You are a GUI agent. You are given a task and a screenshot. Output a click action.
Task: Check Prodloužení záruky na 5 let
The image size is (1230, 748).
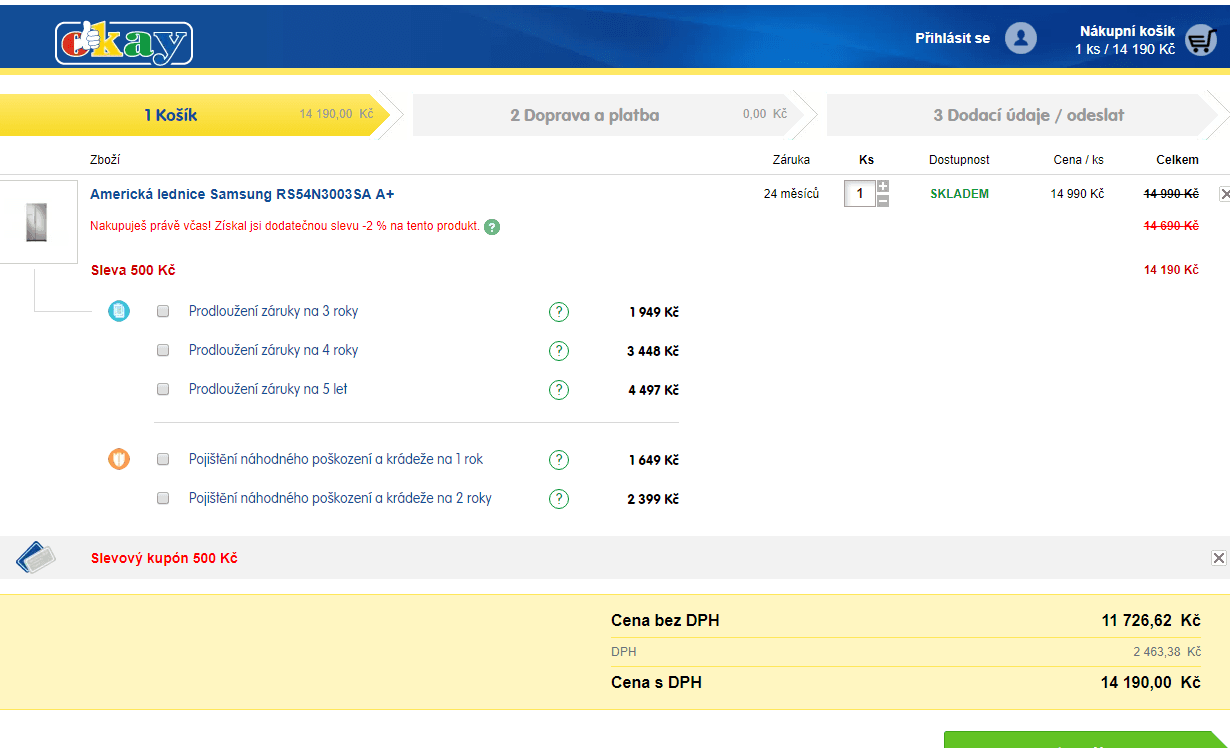pos(163,390)
